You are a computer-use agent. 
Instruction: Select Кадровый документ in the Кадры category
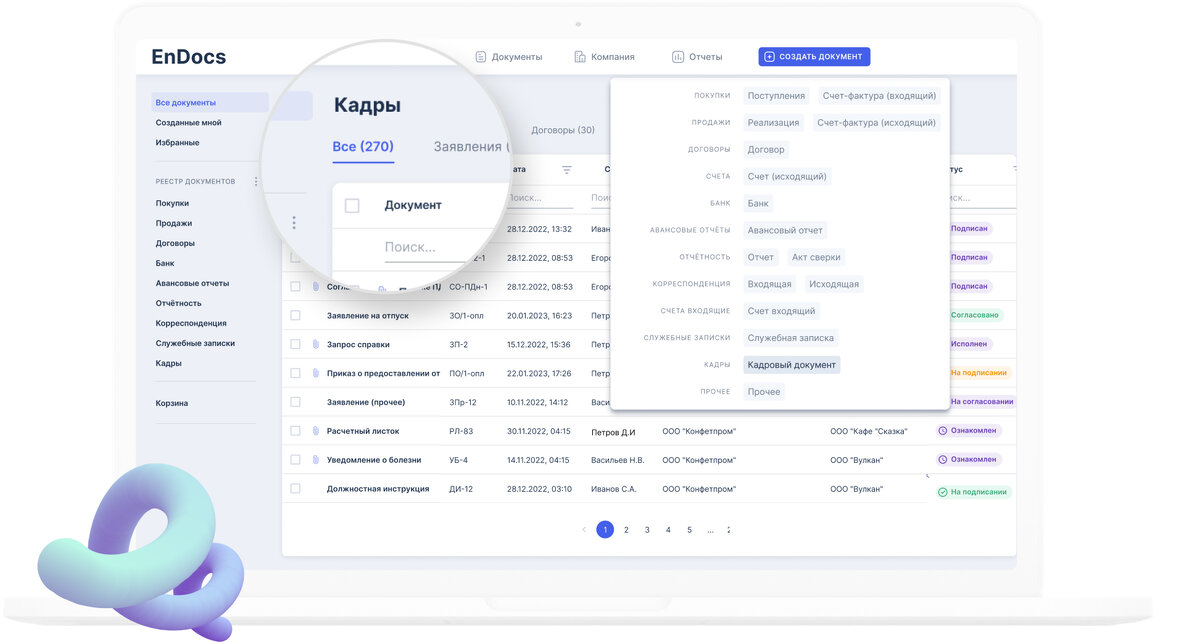point(790,364)
